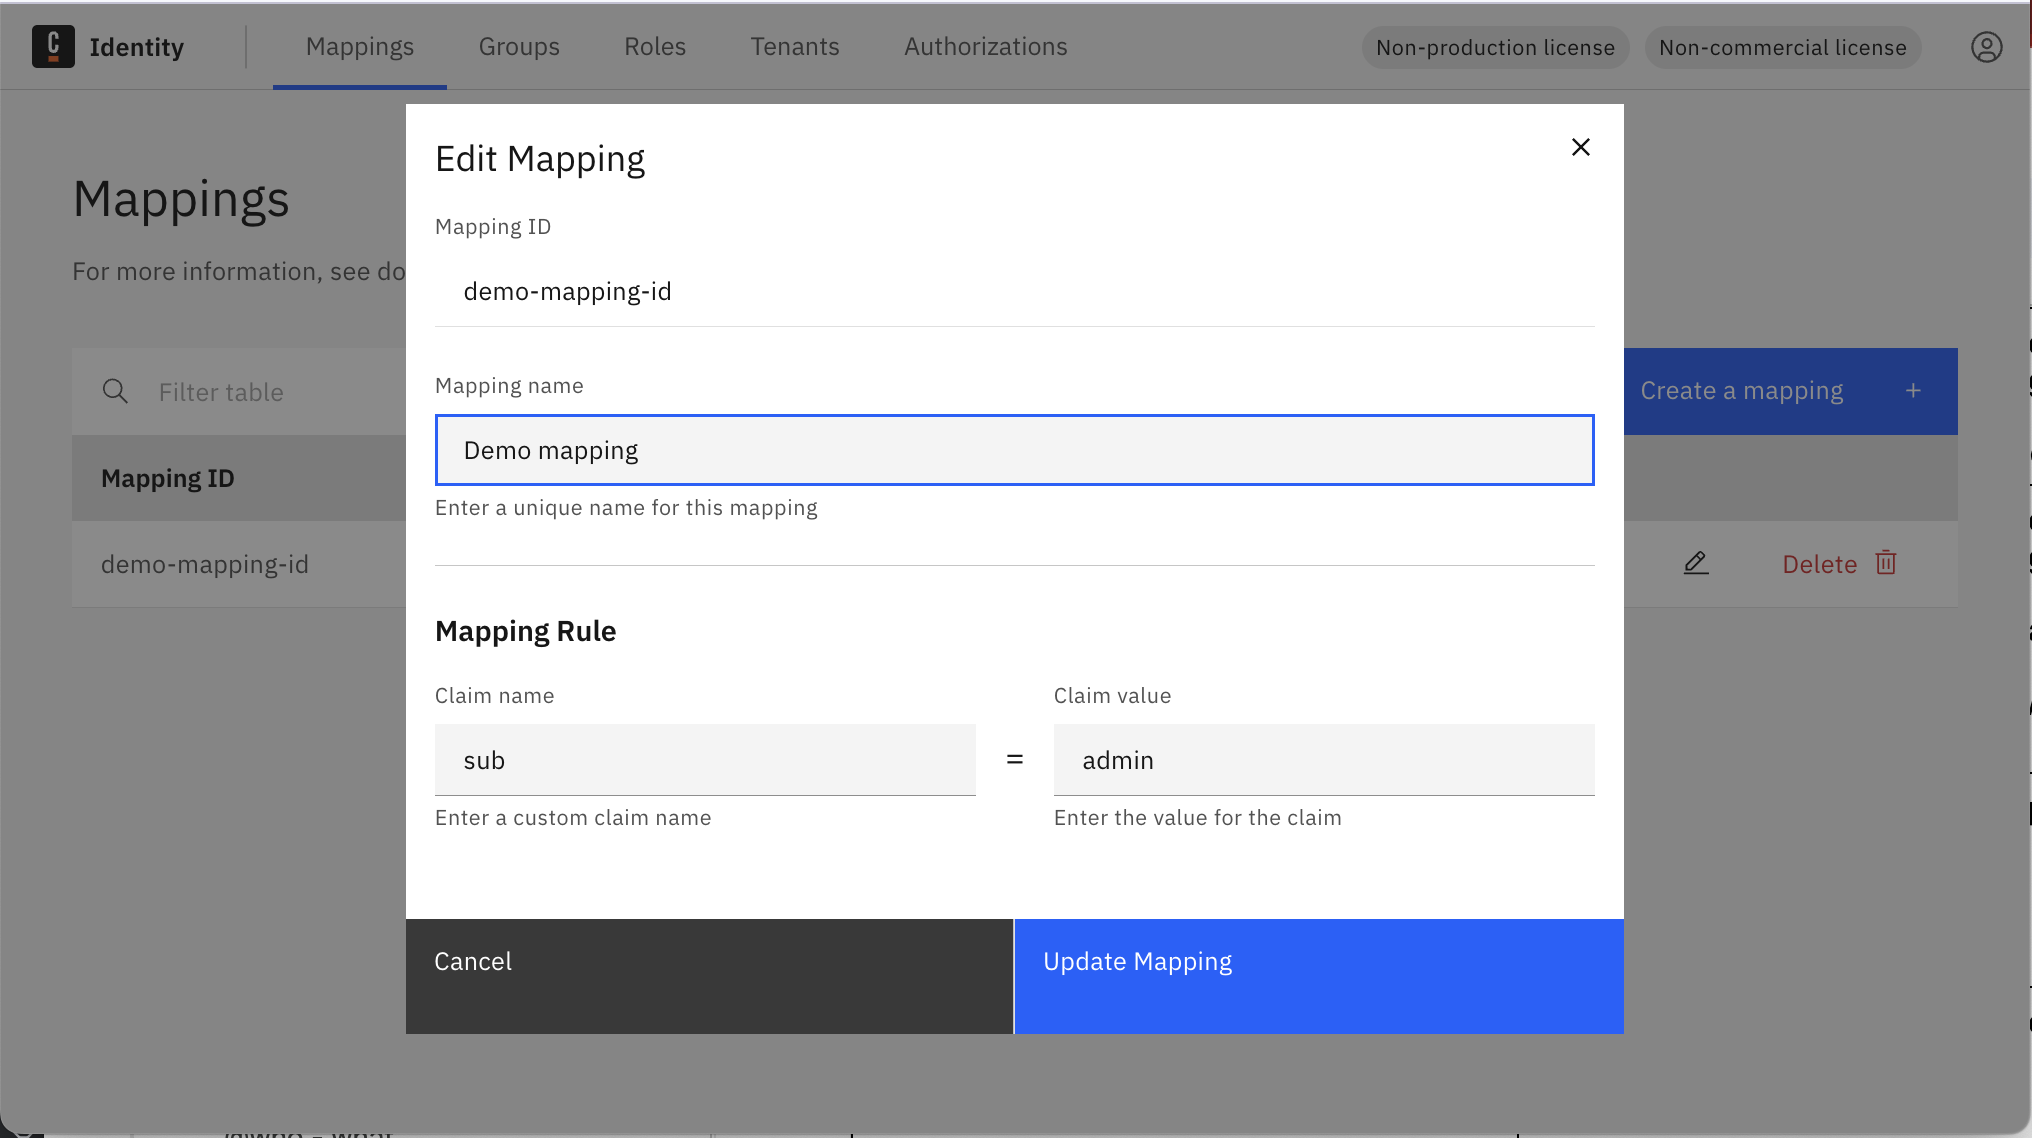The image size is (2032, 1138).
Task: Open the user profile icon
Action: (1985, 46)
